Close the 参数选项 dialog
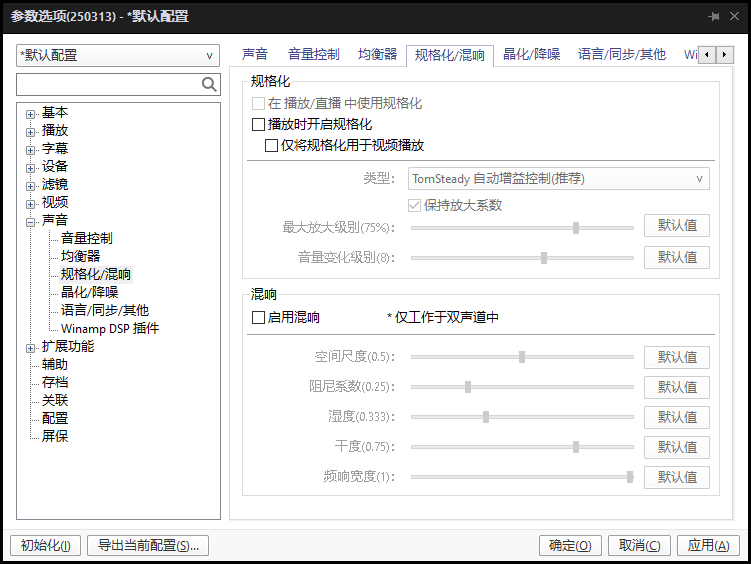751x564 pixels. pyautogui.click(x=734, y=16)
